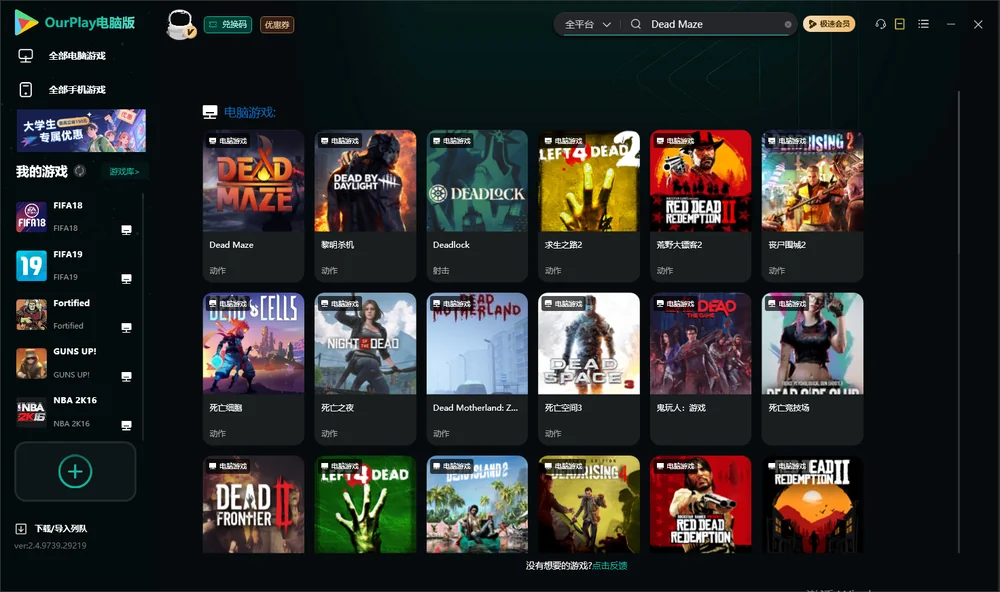The image size is (1000, 592).
Task: Click the plus add game button
Action: 75,471
